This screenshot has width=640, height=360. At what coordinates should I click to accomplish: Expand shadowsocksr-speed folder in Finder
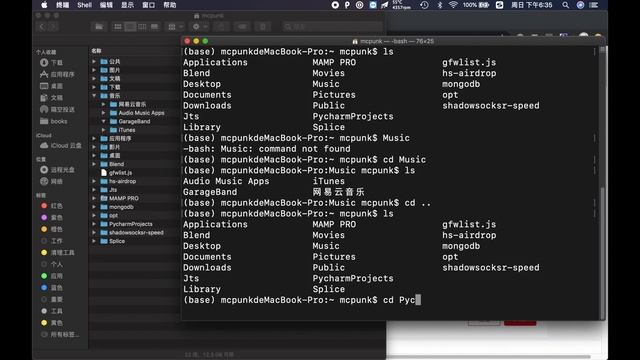(x=94, y=233)
